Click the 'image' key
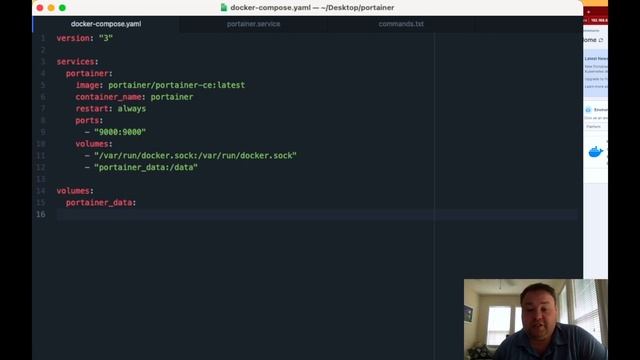Viewport: 640px width, 360px height. coord(87,85)
